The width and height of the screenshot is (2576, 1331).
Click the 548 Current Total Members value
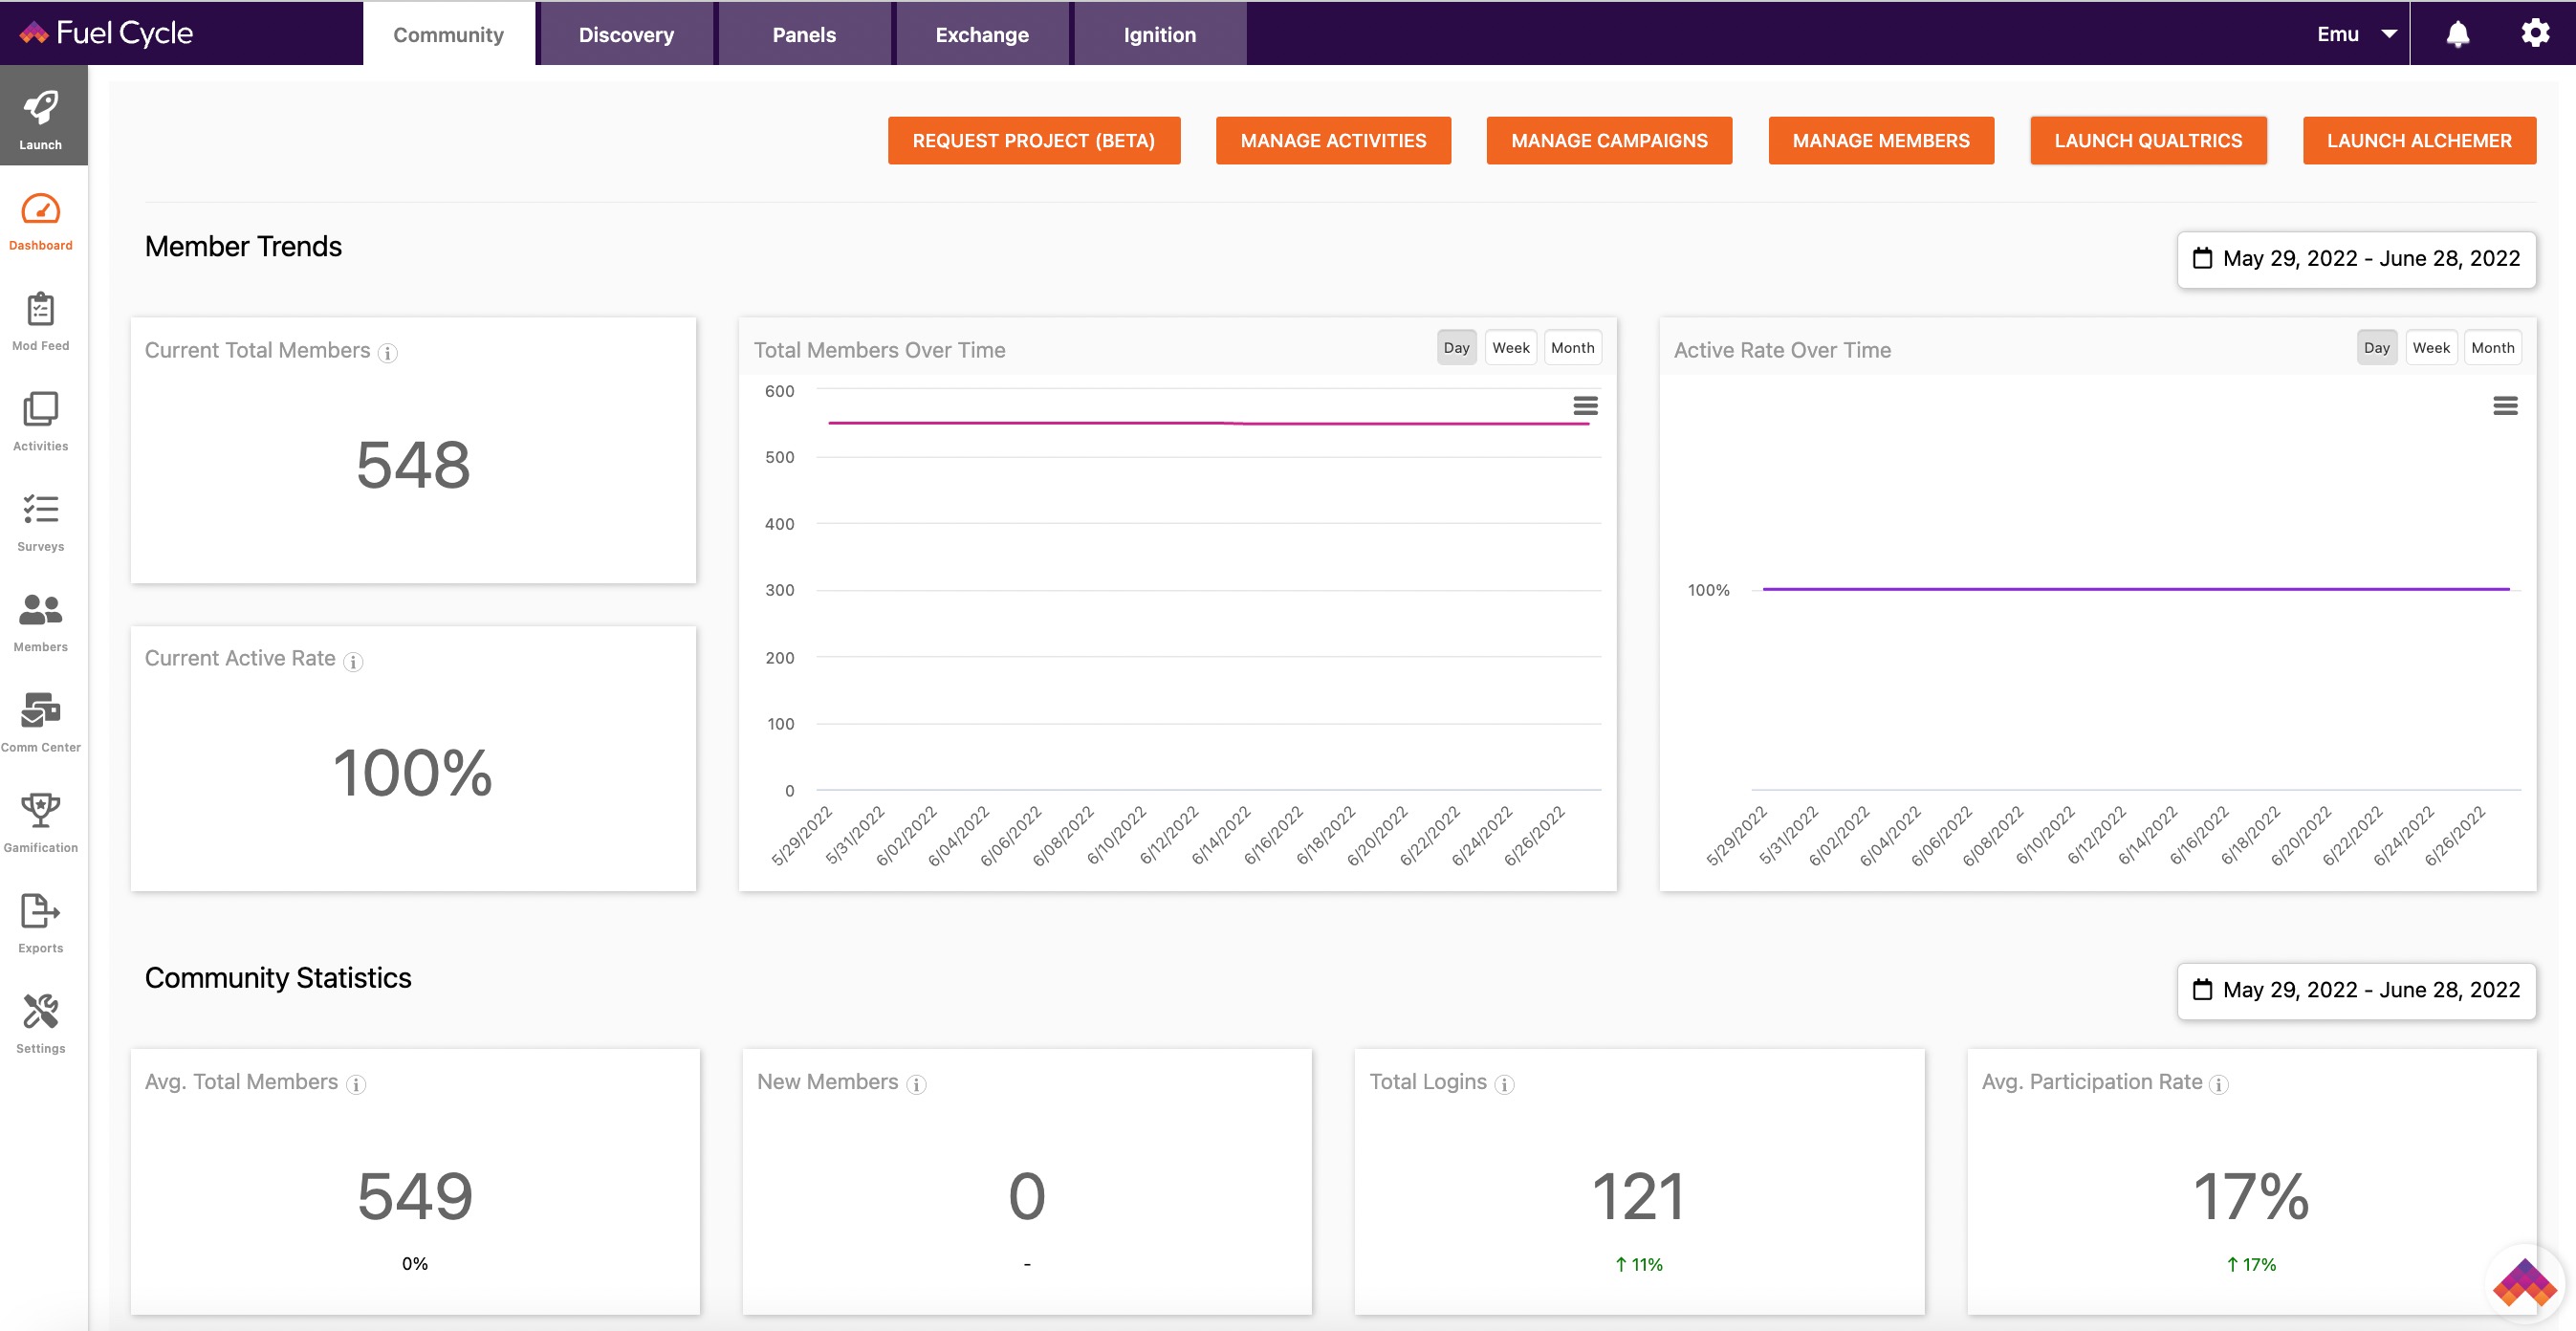(413, 465)
